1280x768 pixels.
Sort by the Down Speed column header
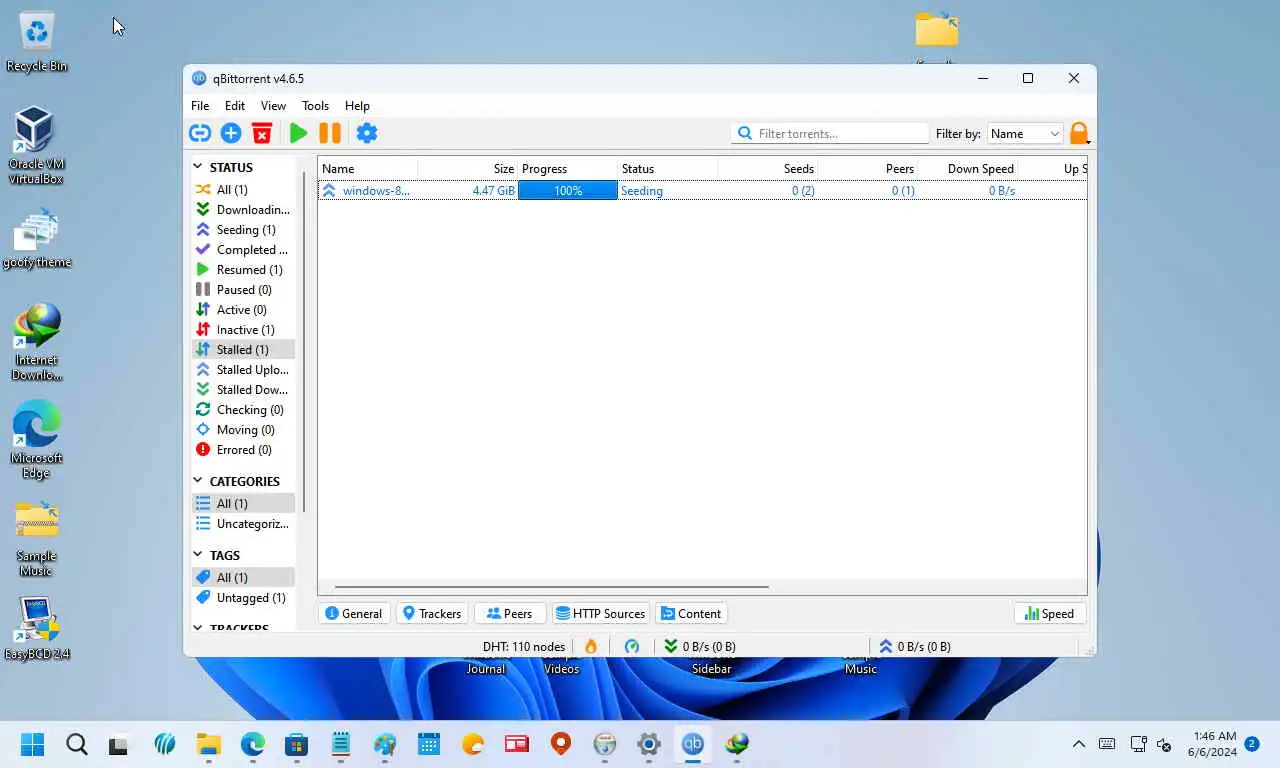tap(967, 168)
